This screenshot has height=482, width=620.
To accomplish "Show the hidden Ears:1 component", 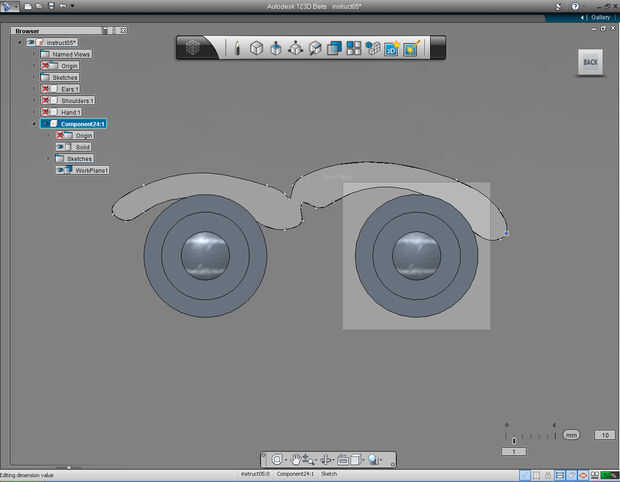I will 46,89.
